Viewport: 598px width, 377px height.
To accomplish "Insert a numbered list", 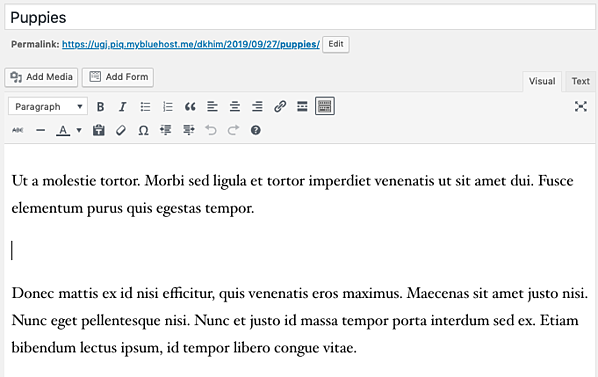I will click(x=167, y=106).
